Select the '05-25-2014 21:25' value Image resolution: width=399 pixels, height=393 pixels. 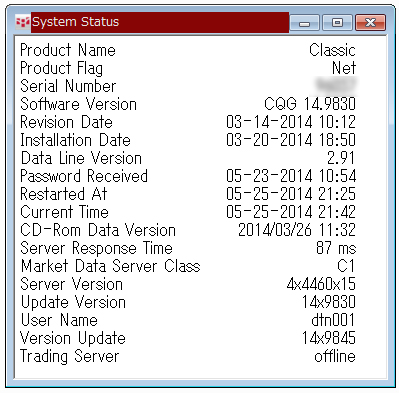291,194
